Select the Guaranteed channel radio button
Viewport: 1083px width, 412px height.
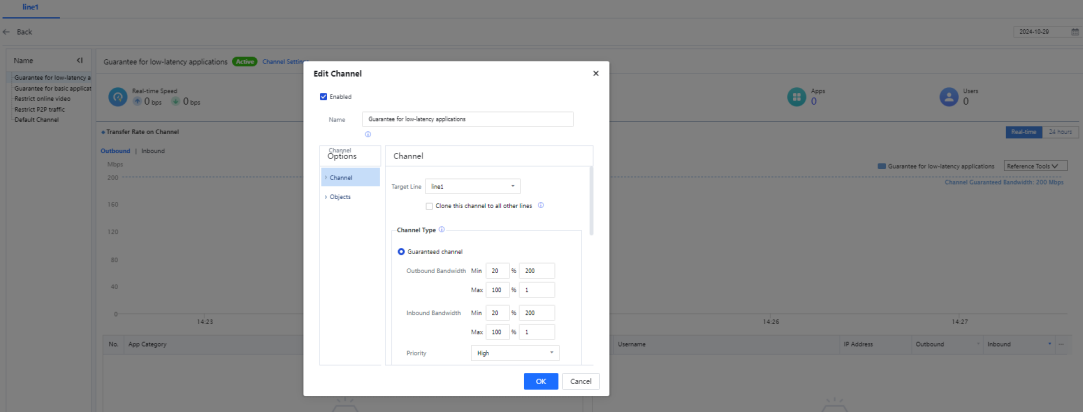(402, 251)
